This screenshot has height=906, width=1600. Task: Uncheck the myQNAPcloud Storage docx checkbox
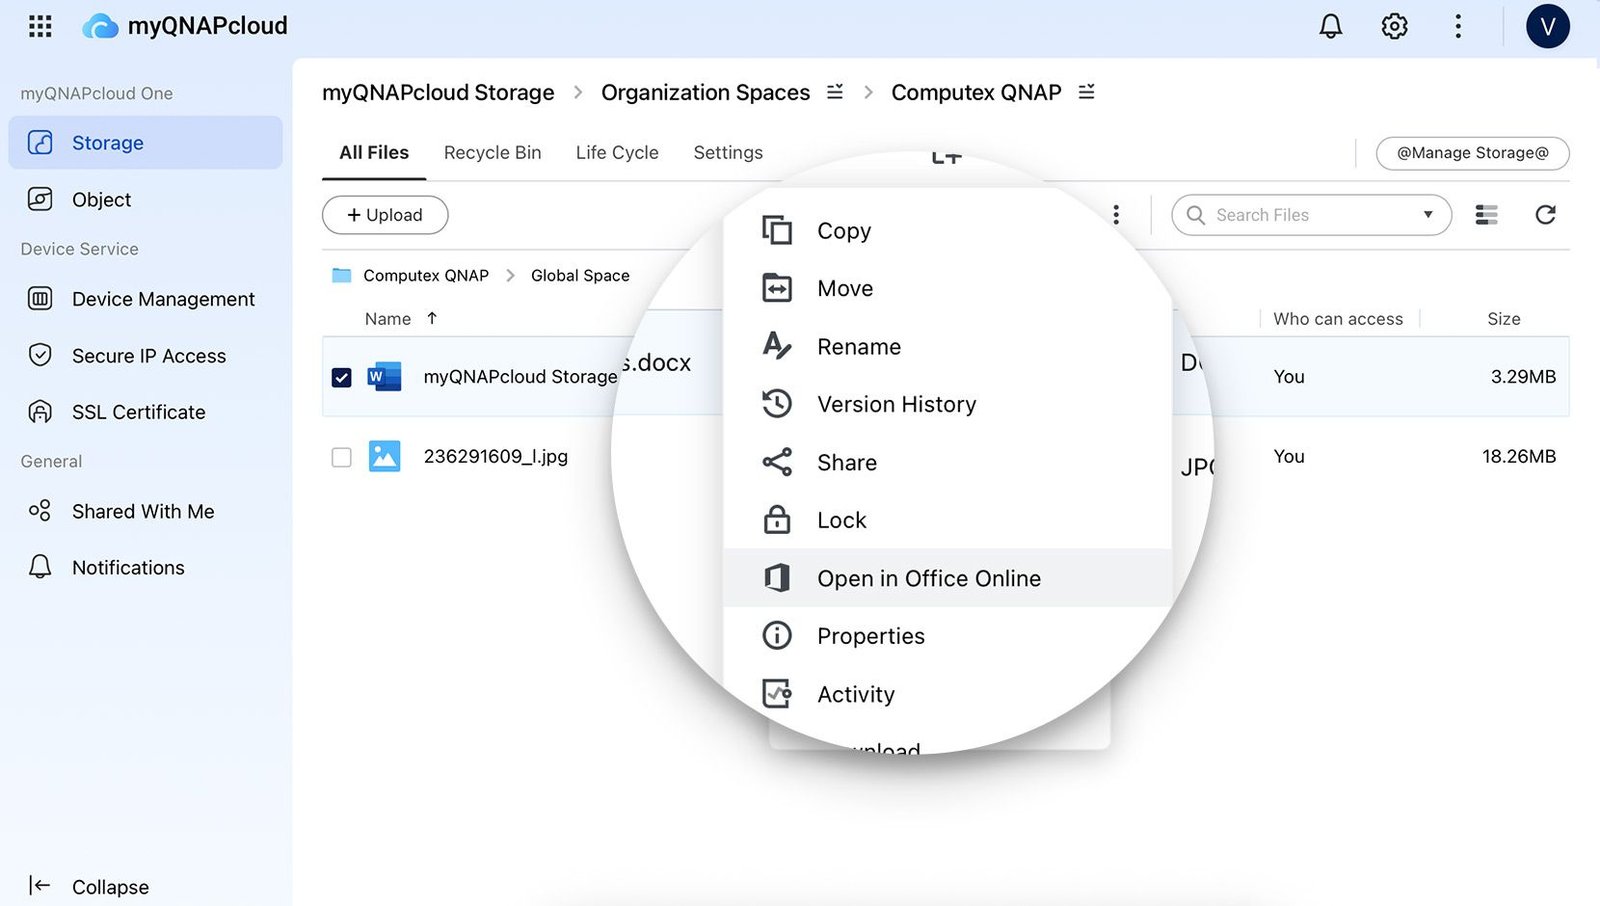tap(342, 377)
